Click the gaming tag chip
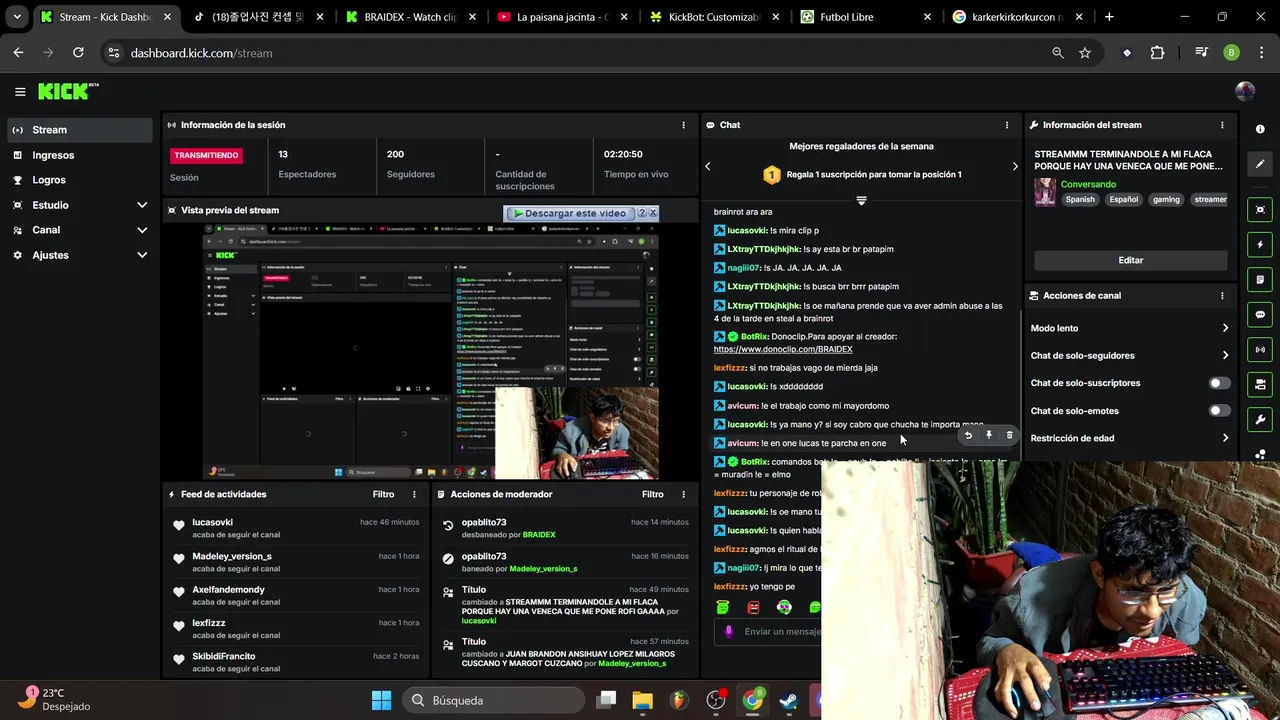The width and height of the screenshot is (1280, 720). 1166,199
